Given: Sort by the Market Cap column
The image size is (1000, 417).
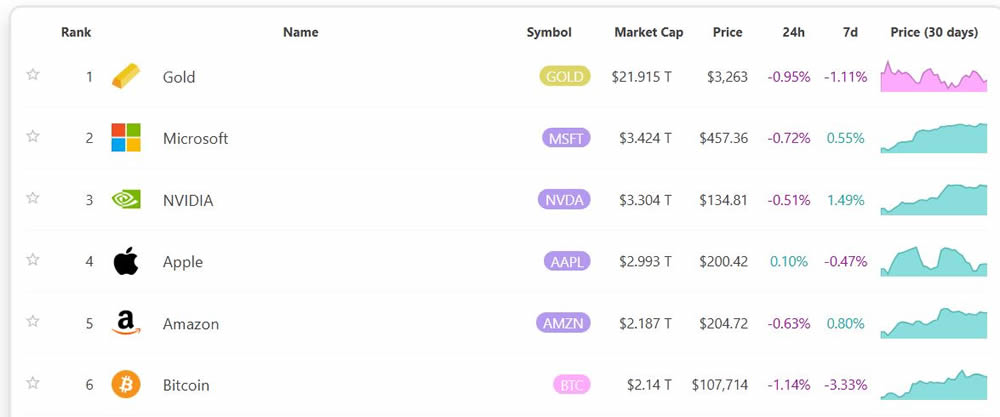Looking at the screenshot, I should pos(649,32).
